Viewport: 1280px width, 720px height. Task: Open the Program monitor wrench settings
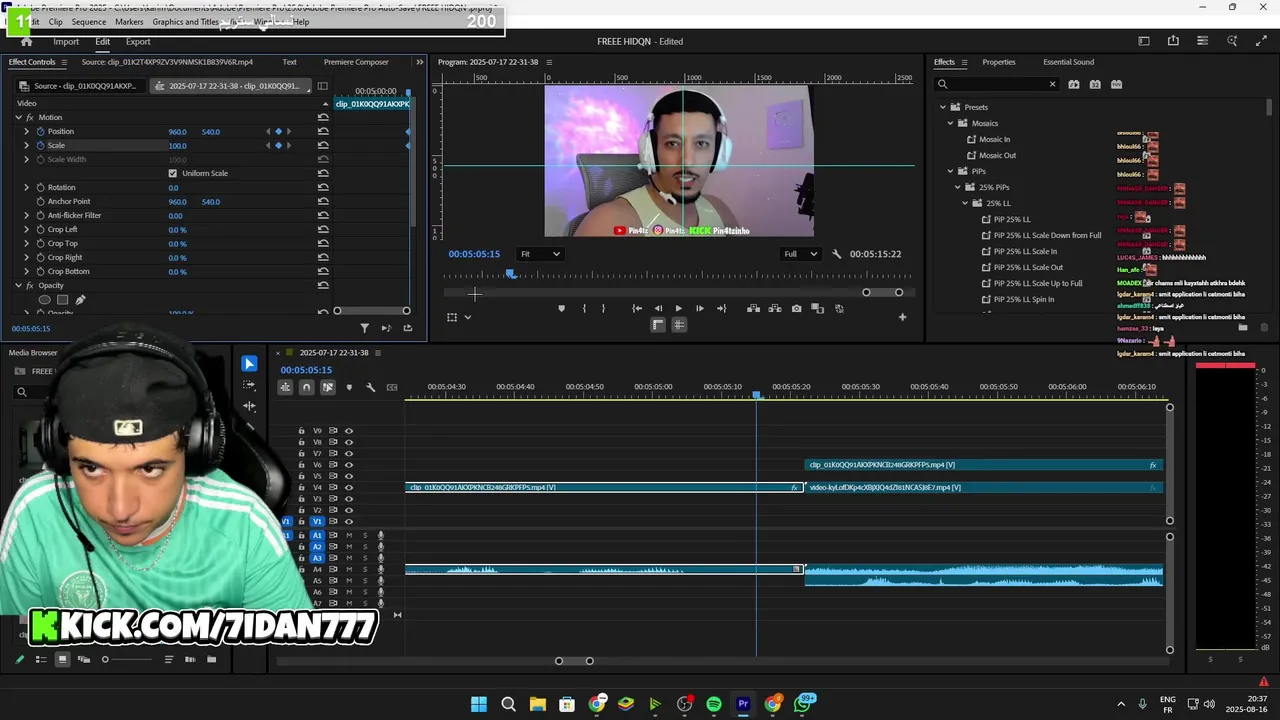click(x=837, y=254)
